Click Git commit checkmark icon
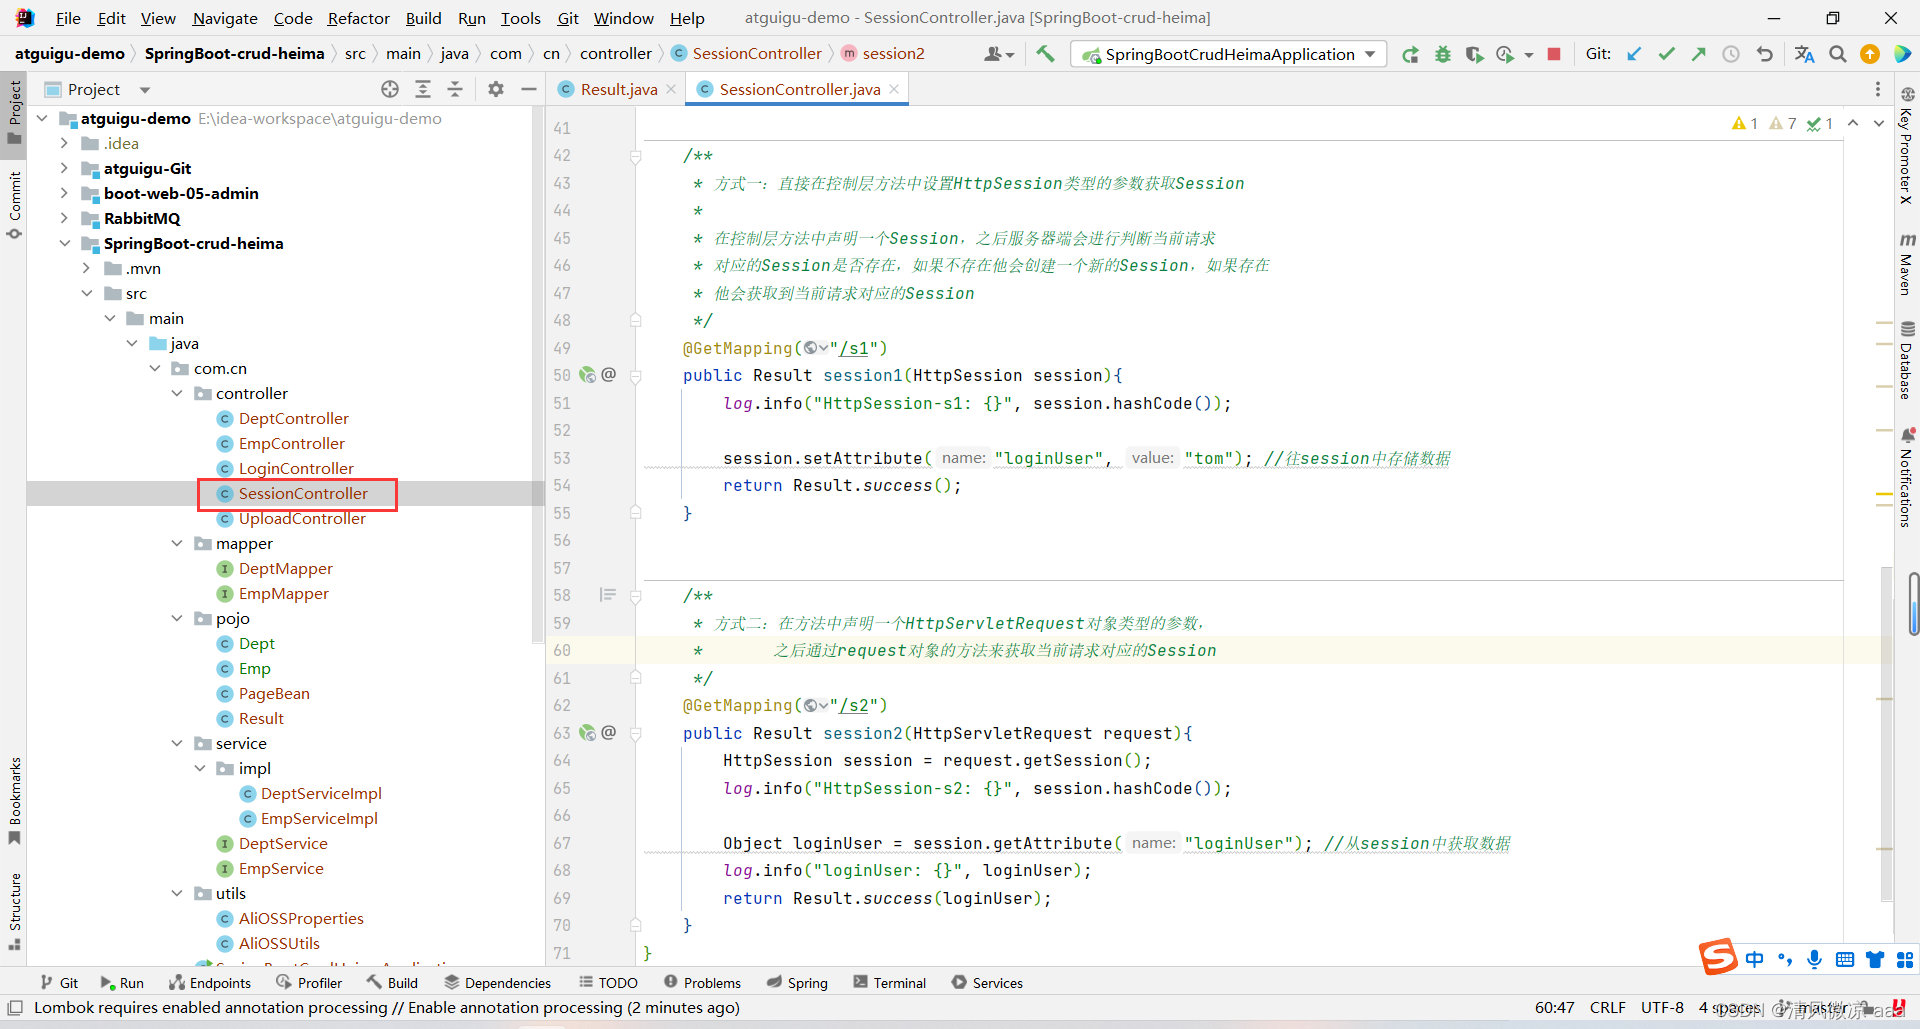The image size is (1920, 1029). click(1666, 54)
